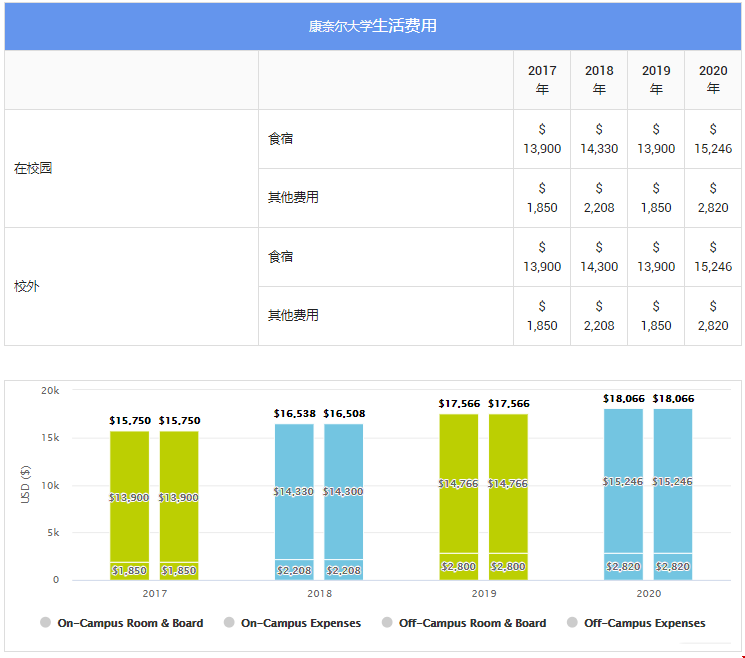
Task: Select the 2019年 column header
Action: click(x=656, y=80)
